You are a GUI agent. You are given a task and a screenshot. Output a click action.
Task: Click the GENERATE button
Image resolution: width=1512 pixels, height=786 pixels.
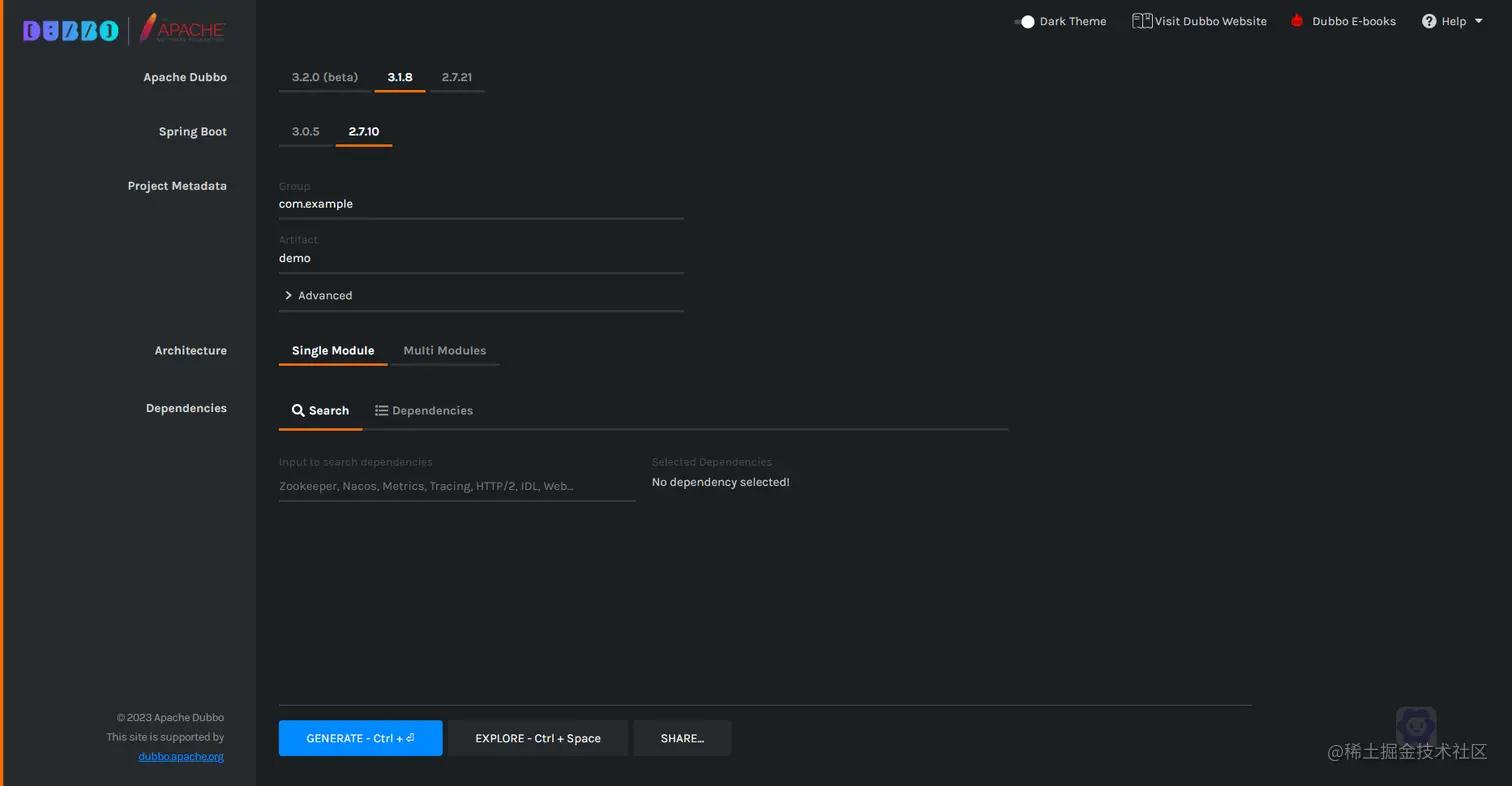[360, 738]
